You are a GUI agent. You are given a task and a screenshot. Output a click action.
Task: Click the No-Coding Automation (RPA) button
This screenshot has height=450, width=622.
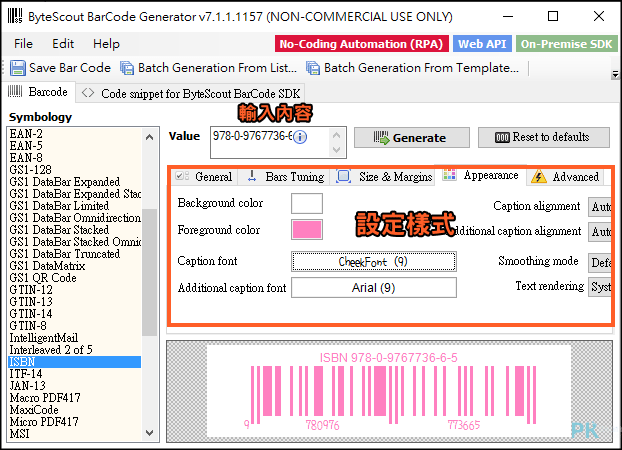click(x=361, y=44)
